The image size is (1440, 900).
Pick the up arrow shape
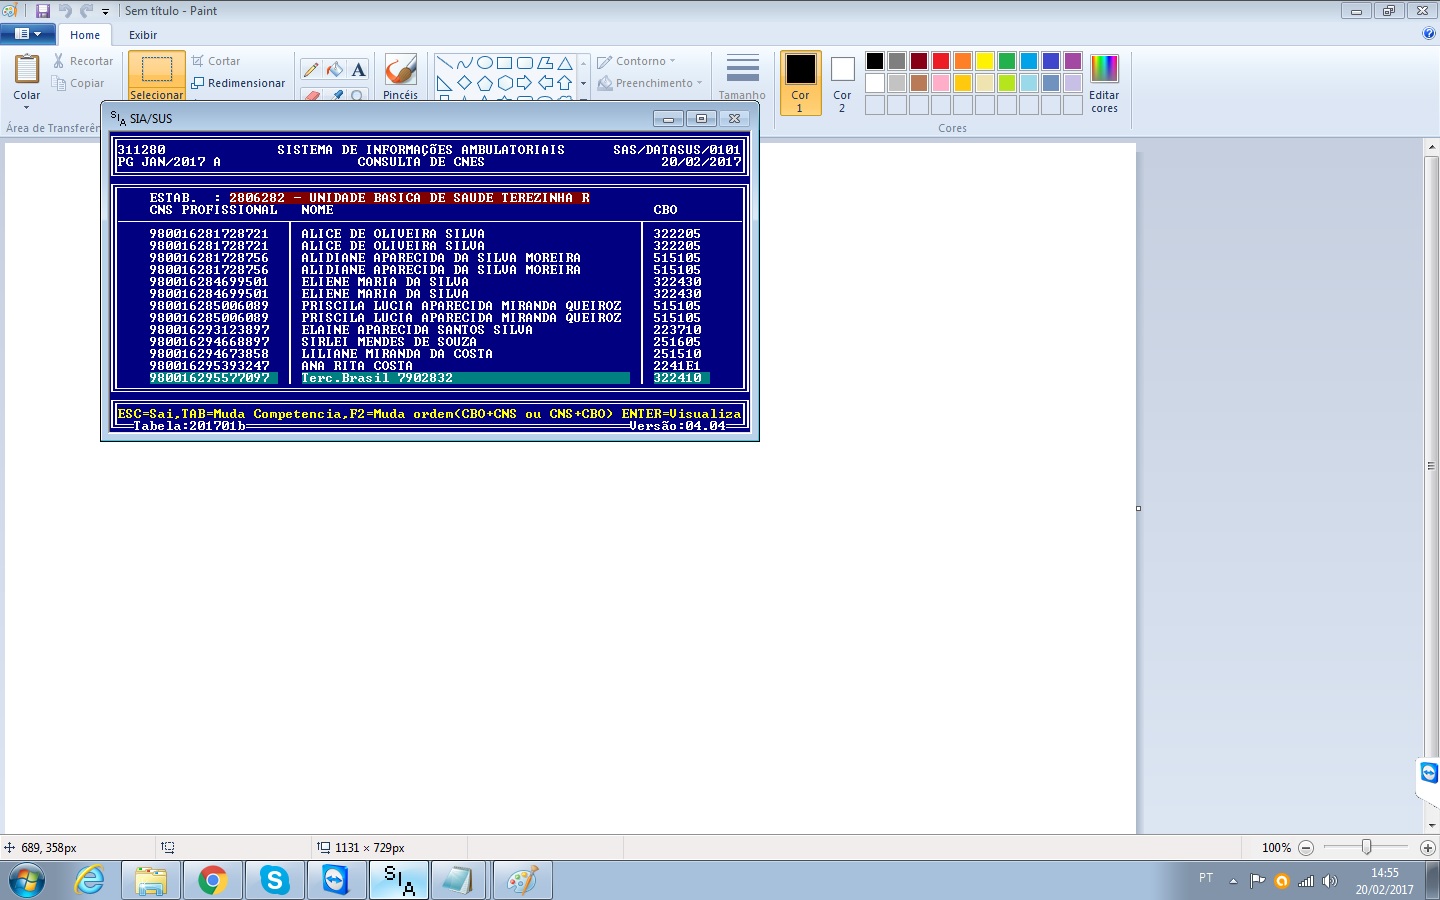click(x=564, y=83)
